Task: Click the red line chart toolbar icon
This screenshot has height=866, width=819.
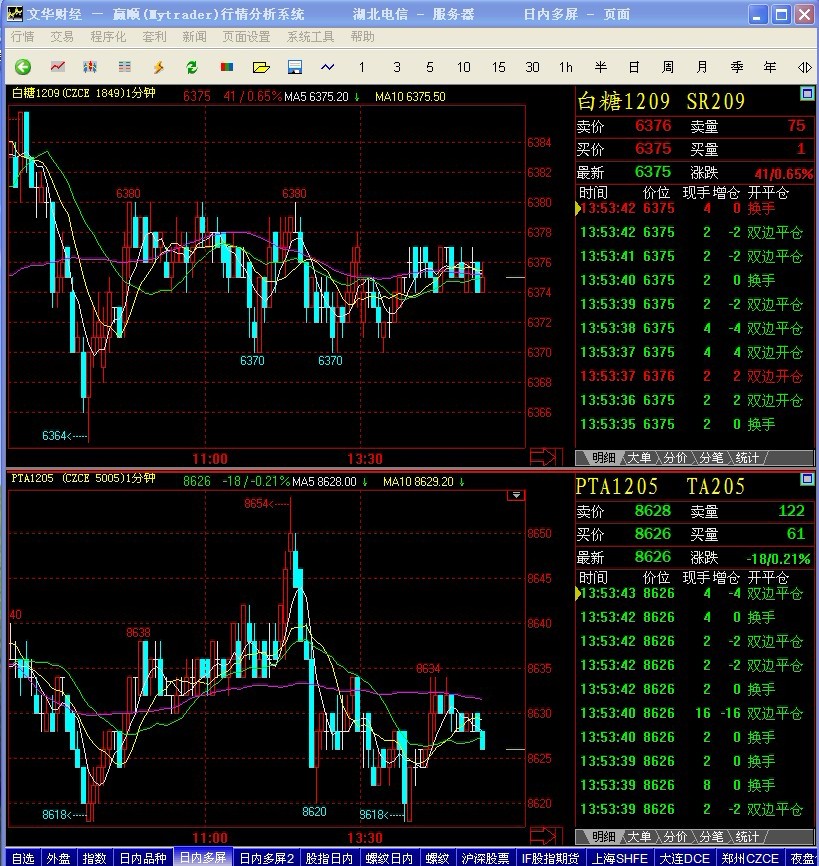Action: coord(58,67)
